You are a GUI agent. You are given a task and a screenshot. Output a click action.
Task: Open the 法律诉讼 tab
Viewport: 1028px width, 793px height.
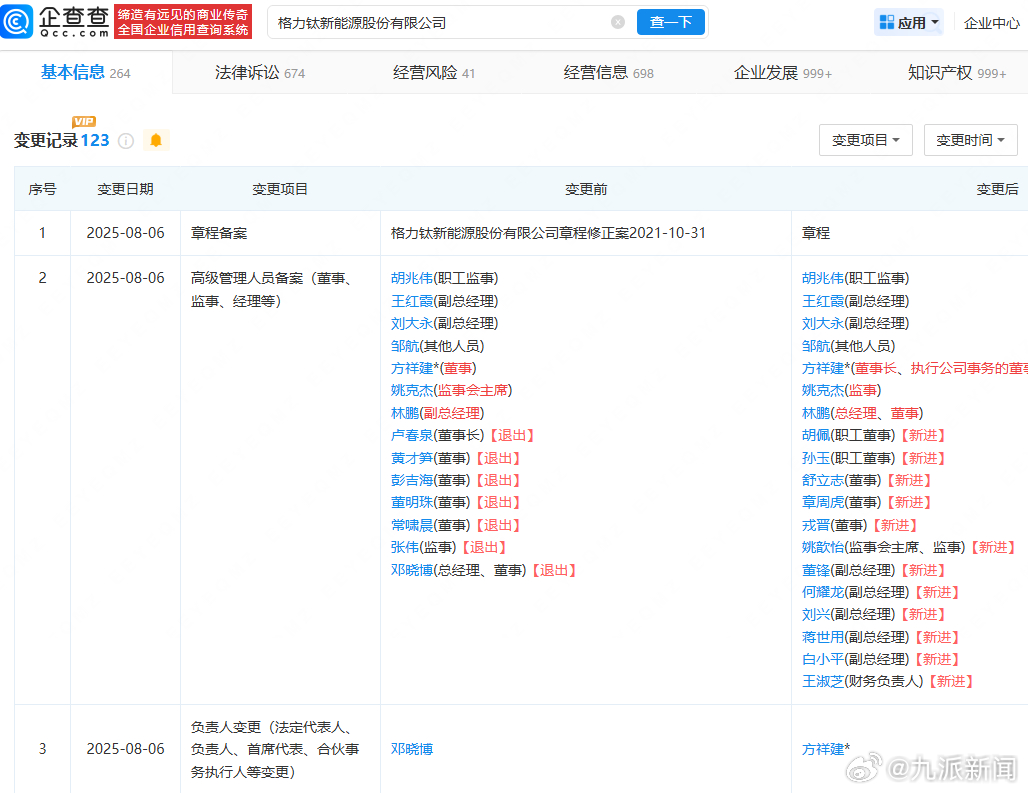260,72
